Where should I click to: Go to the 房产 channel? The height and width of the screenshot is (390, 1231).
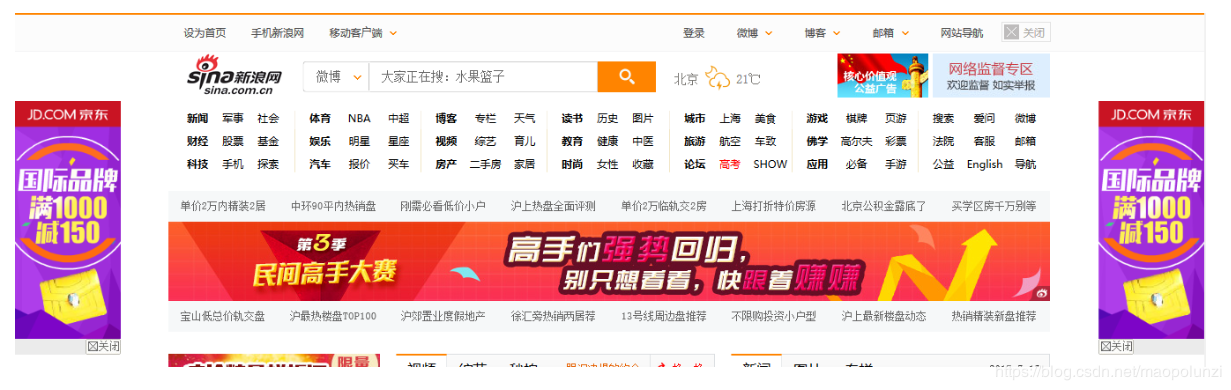pyautogui.click(x=446, y=164)
